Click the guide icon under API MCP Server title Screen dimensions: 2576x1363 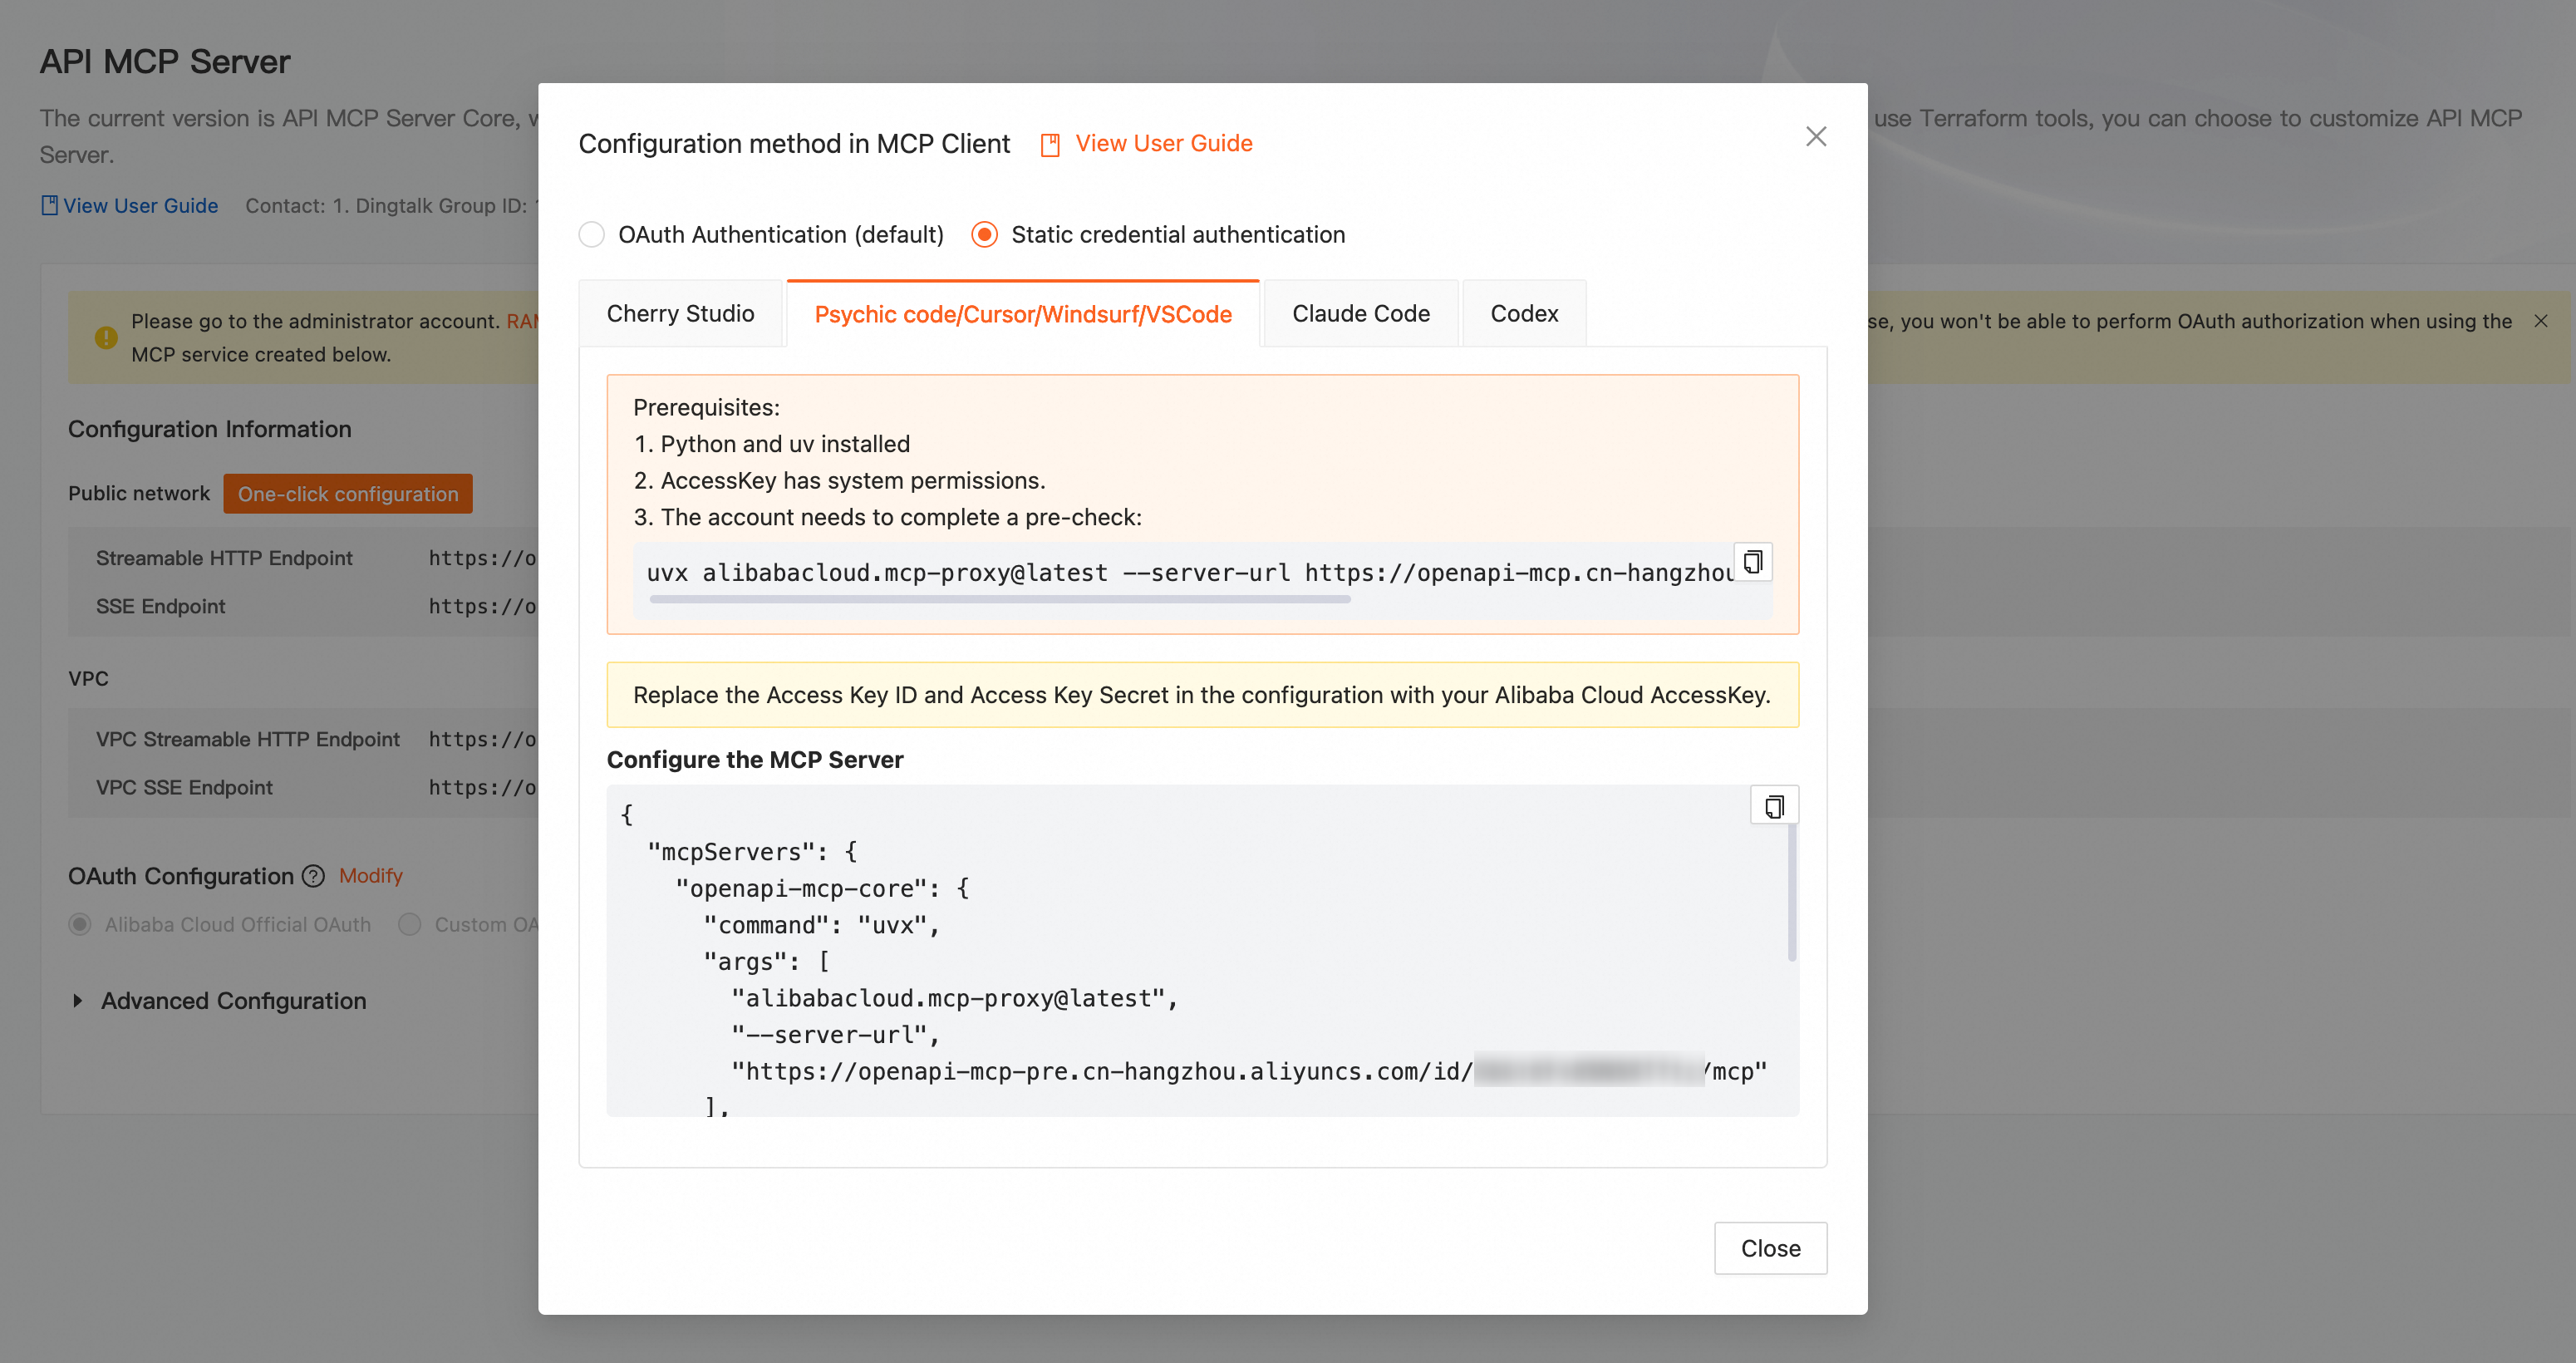coord(49,206)
